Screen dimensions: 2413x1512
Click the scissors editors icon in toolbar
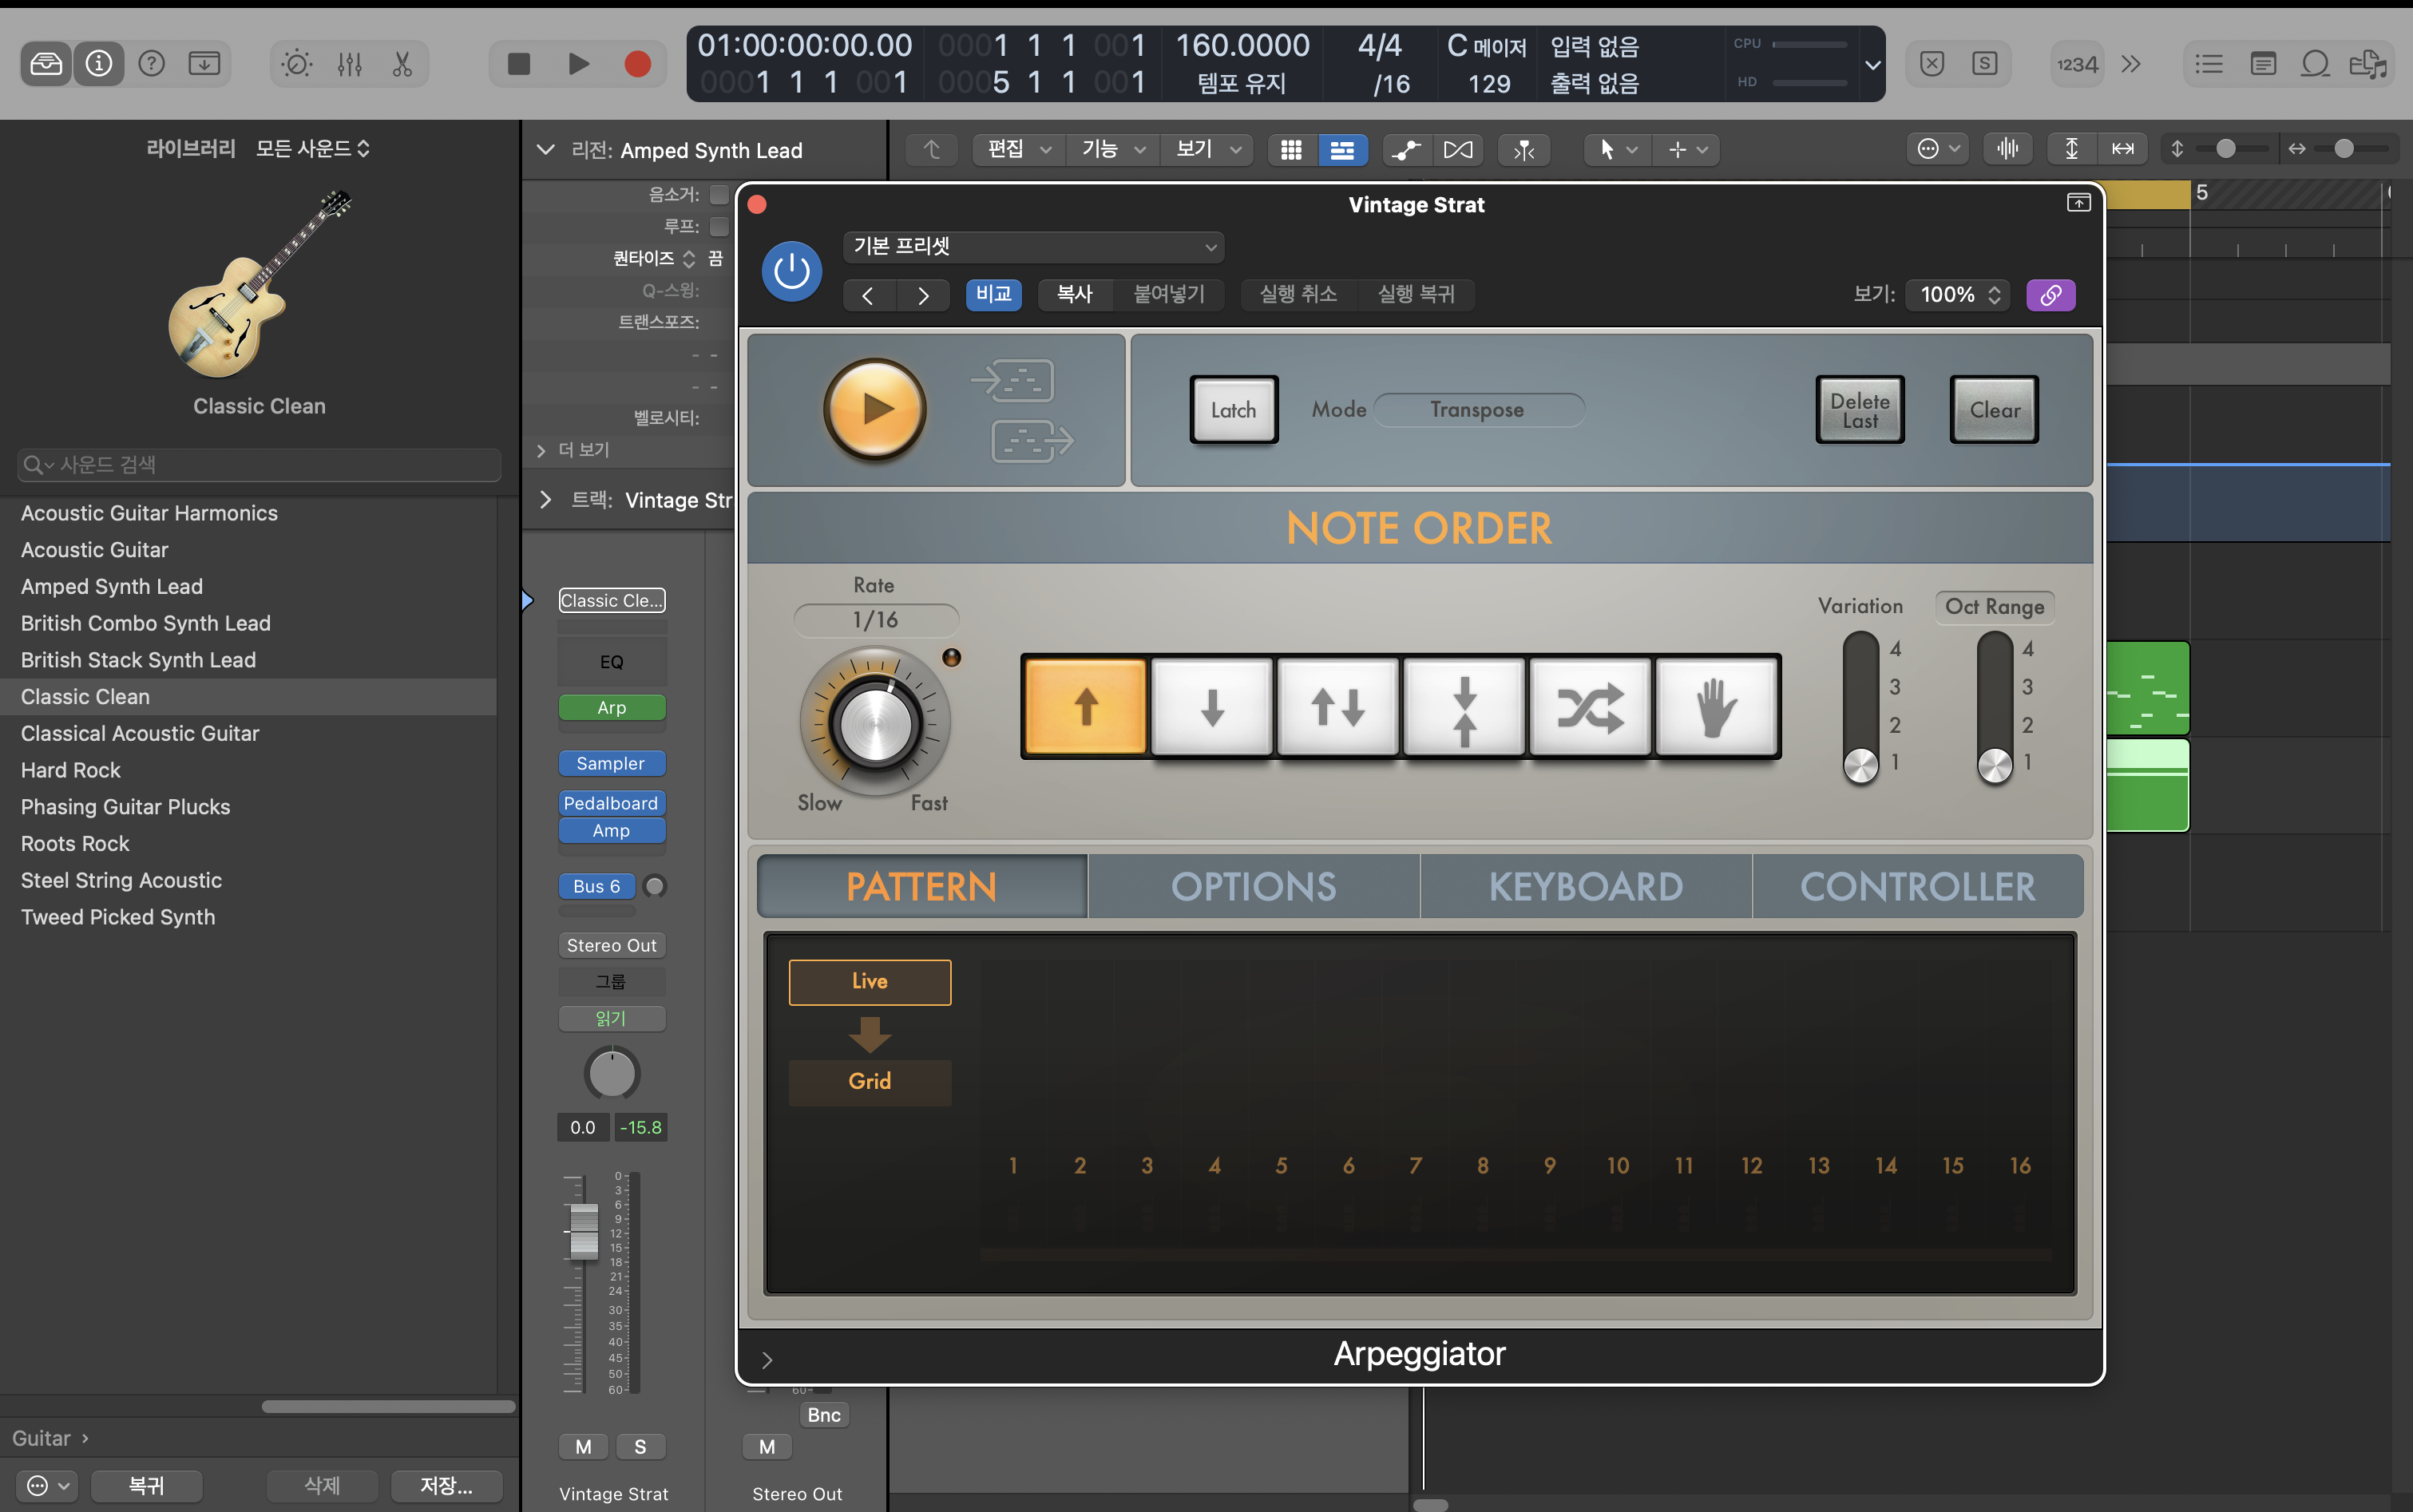(402, 64)
